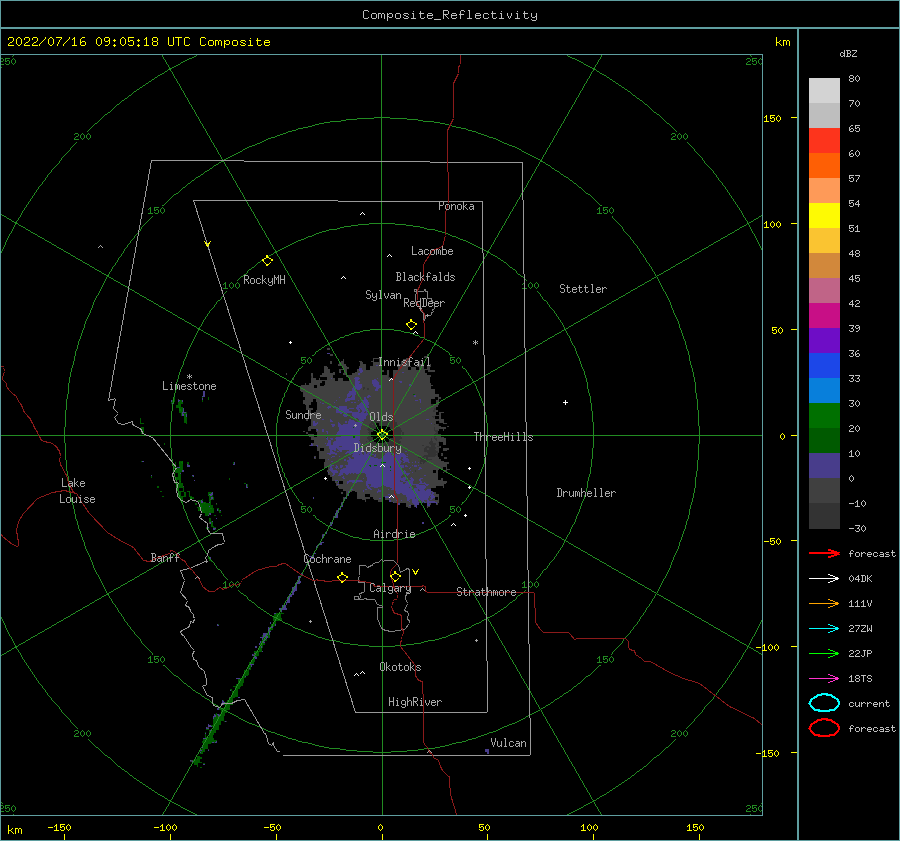The width and height of the screenshot is (900, 841).
Task: Click the white plus marker south of Stettler
Action: coord(565,402)
